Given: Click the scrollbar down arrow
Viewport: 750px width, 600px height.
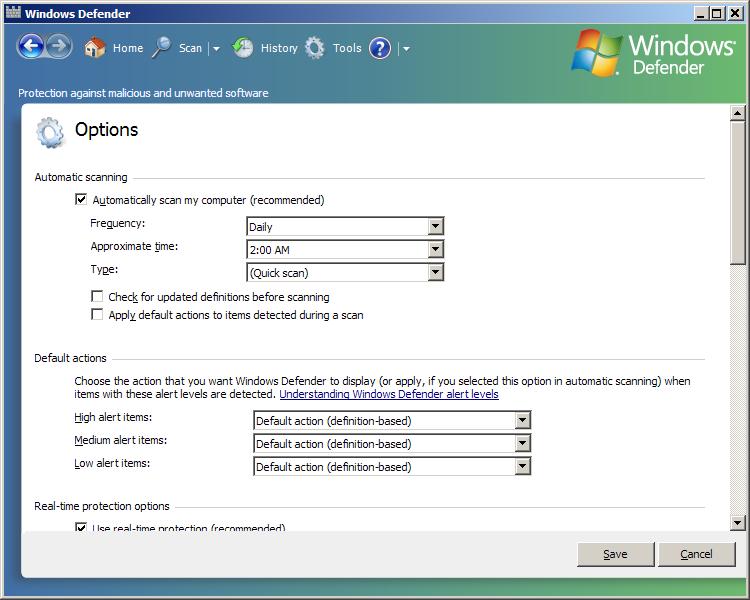Looking at the screenshot, I should click(738, 523).
